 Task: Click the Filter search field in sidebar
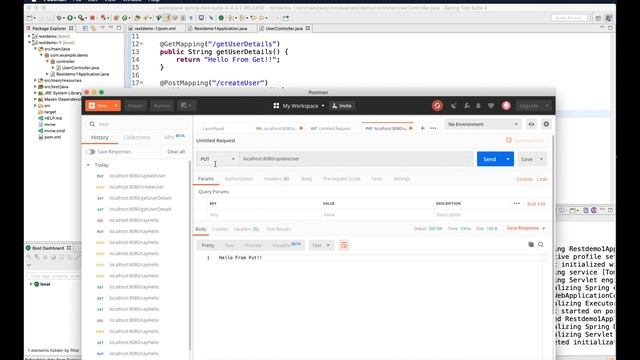click(x=137, y=124)
